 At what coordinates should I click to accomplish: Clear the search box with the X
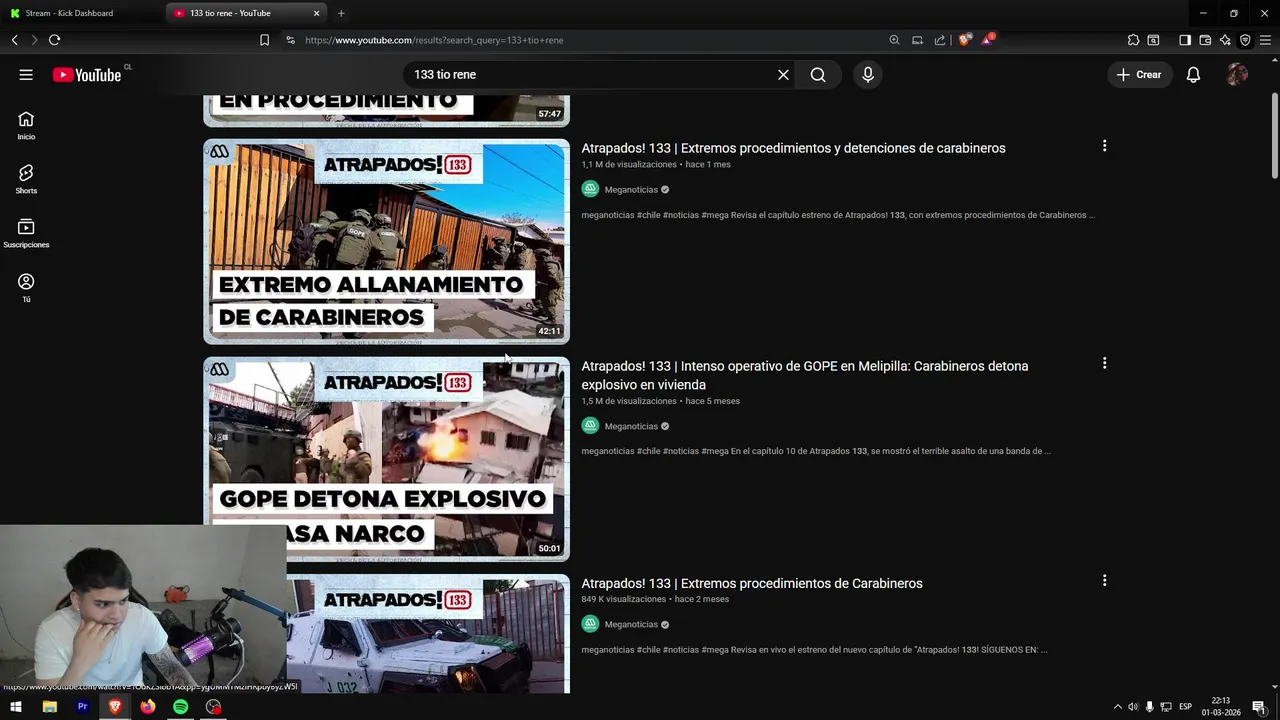pos(783,75)
